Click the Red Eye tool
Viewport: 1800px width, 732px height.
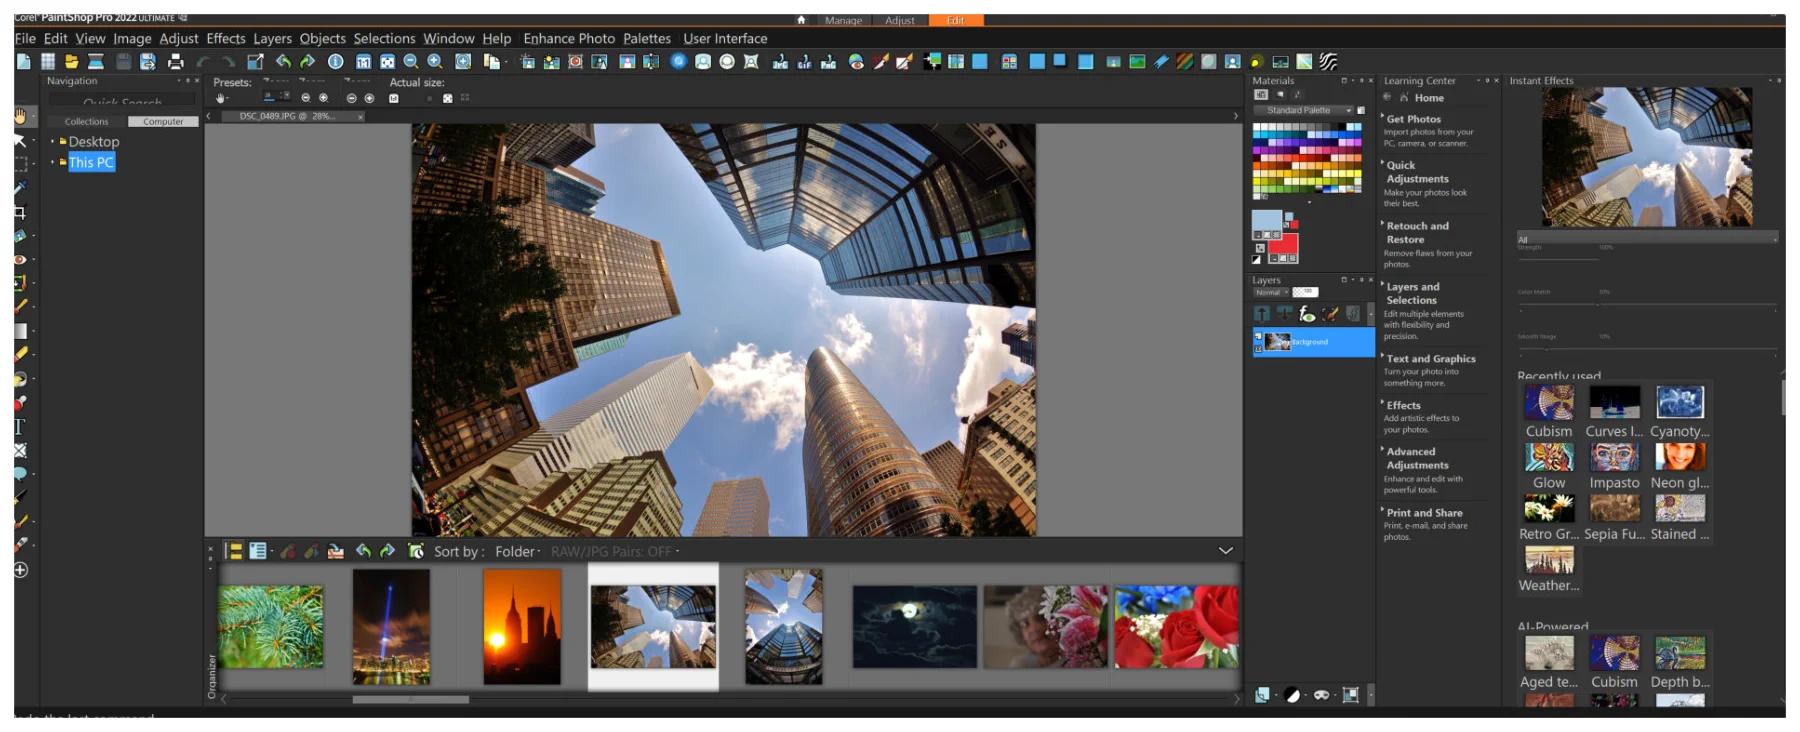pos(20,260)
